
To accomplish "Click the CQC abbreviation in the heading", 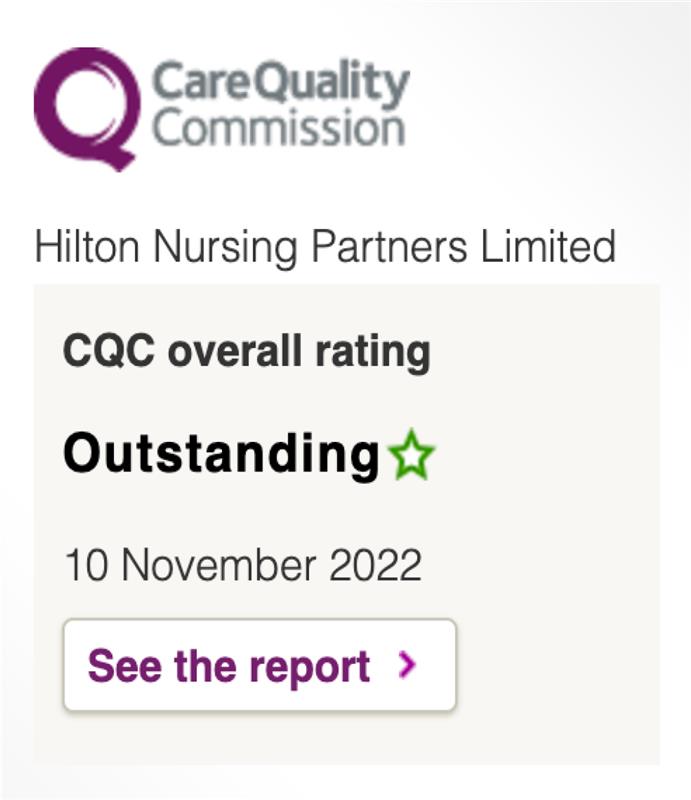I will coord(109,351).
